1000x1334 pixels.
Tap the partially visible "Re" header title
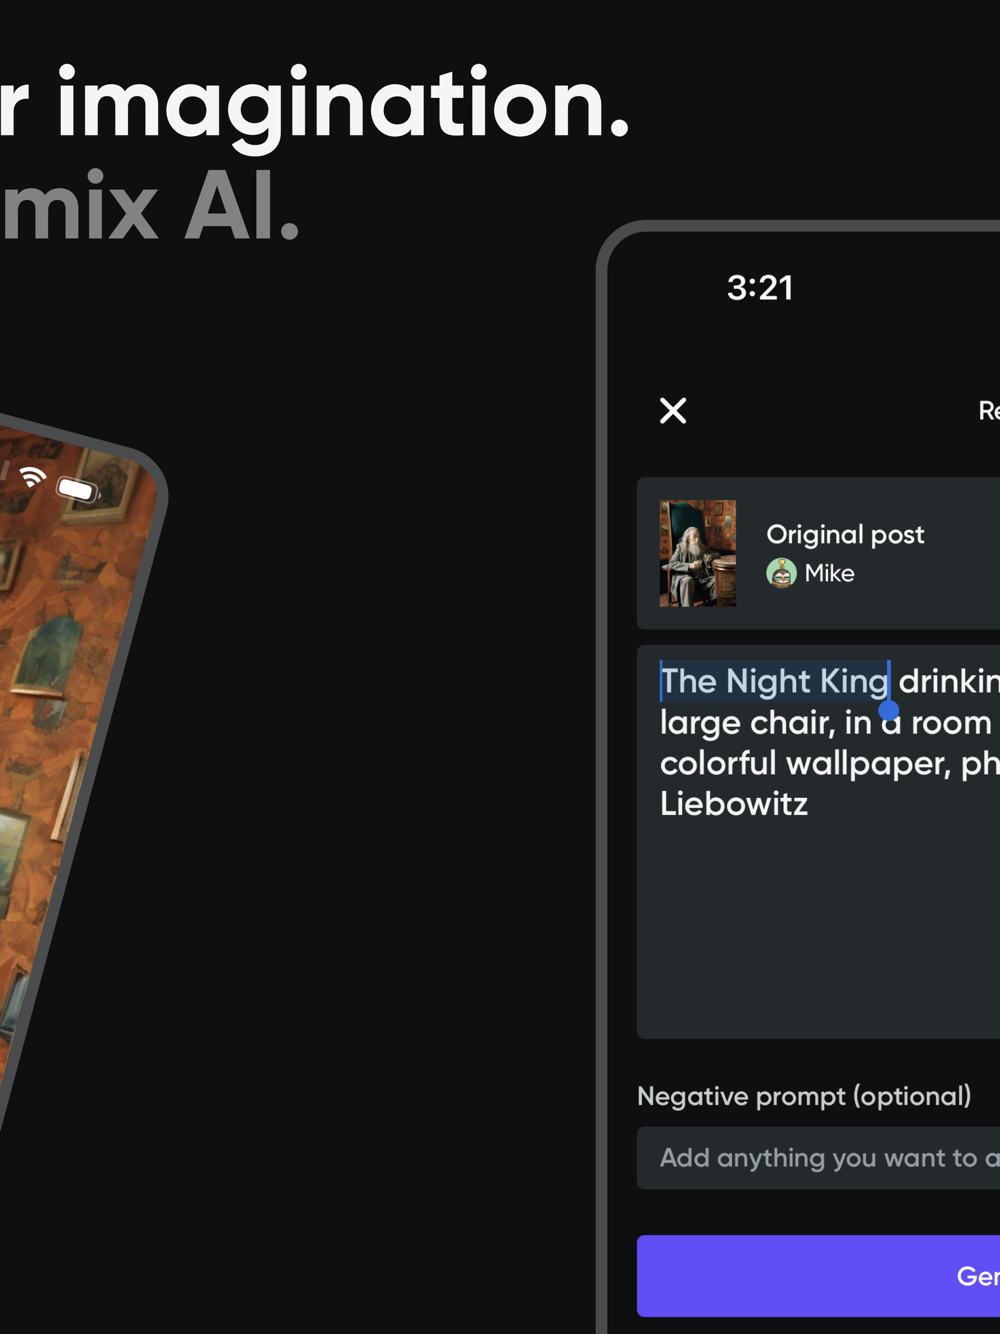pyautogui.click(x=988, y=410)
